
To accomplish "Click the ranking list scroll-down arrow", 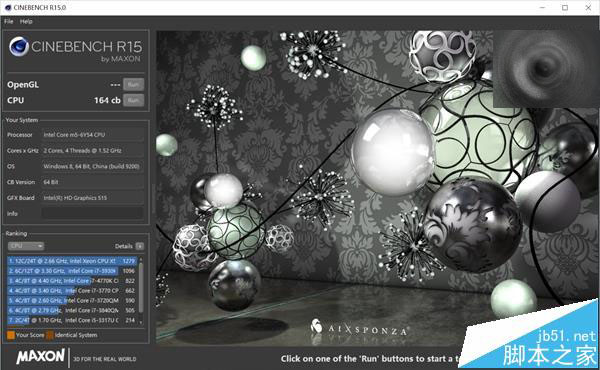I will coord(141,323).
